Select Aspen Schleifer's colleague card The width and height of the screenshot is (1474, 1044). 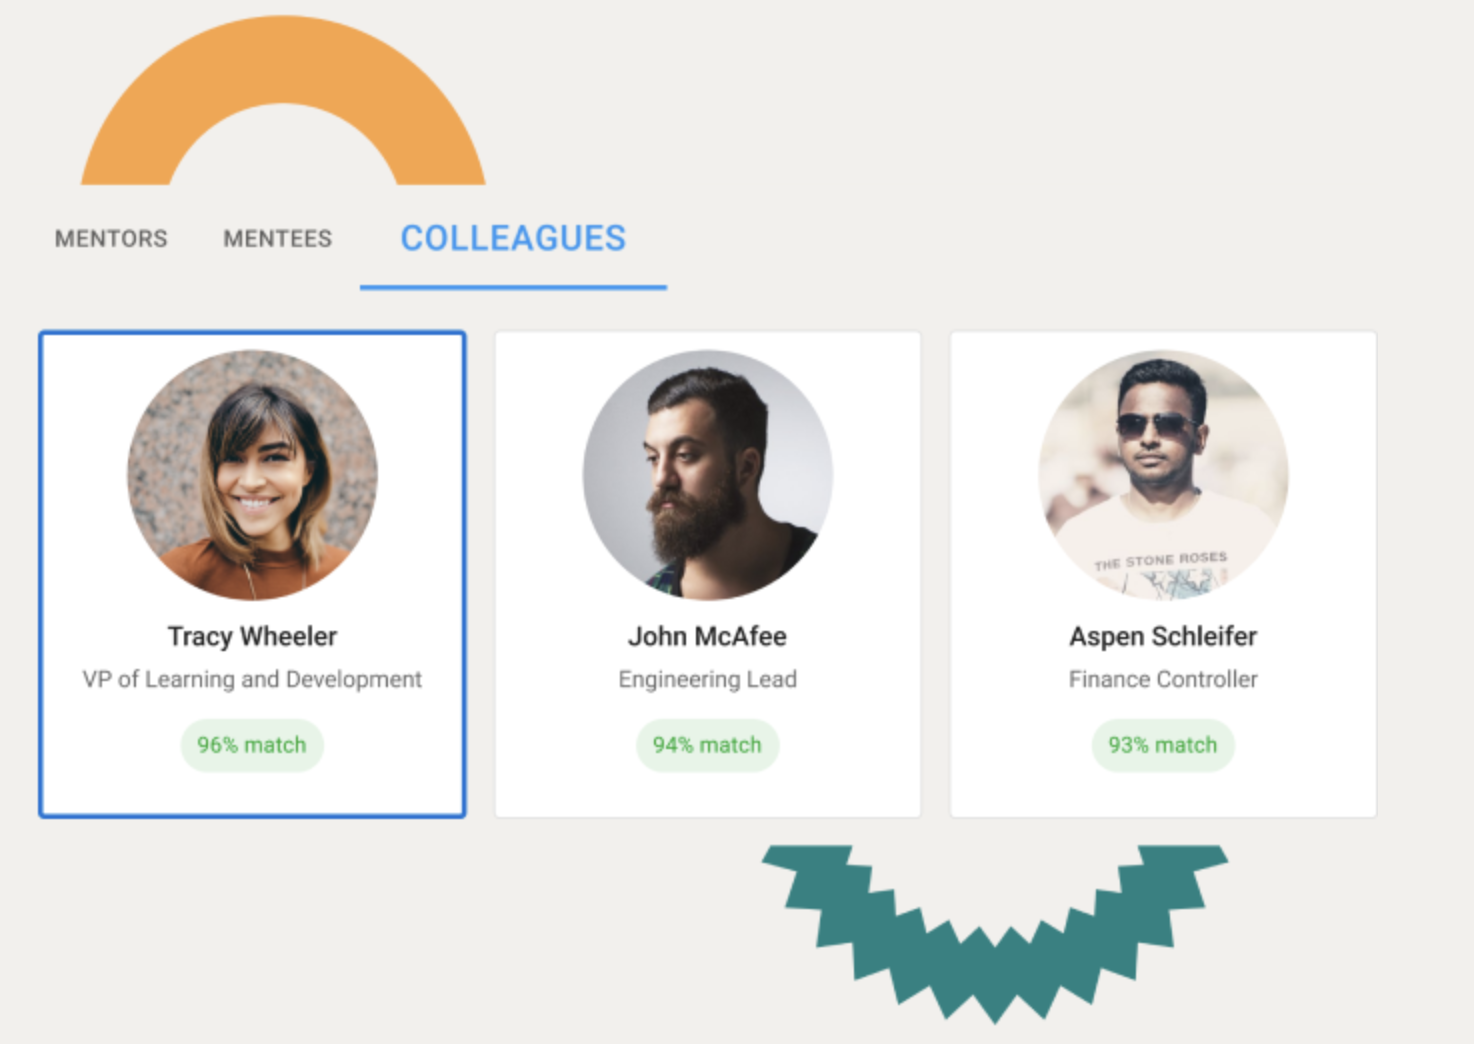point(1163,574)
